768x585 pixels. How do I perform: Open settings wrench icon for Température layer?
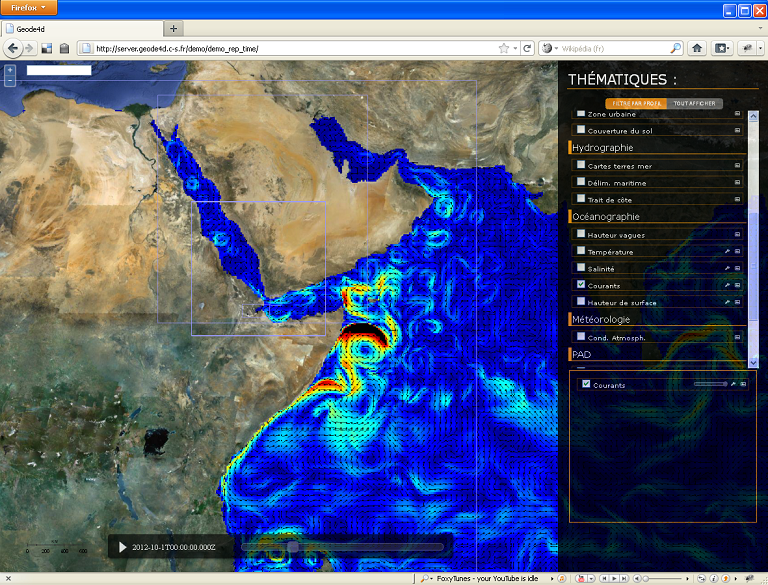tap(727, 252)
